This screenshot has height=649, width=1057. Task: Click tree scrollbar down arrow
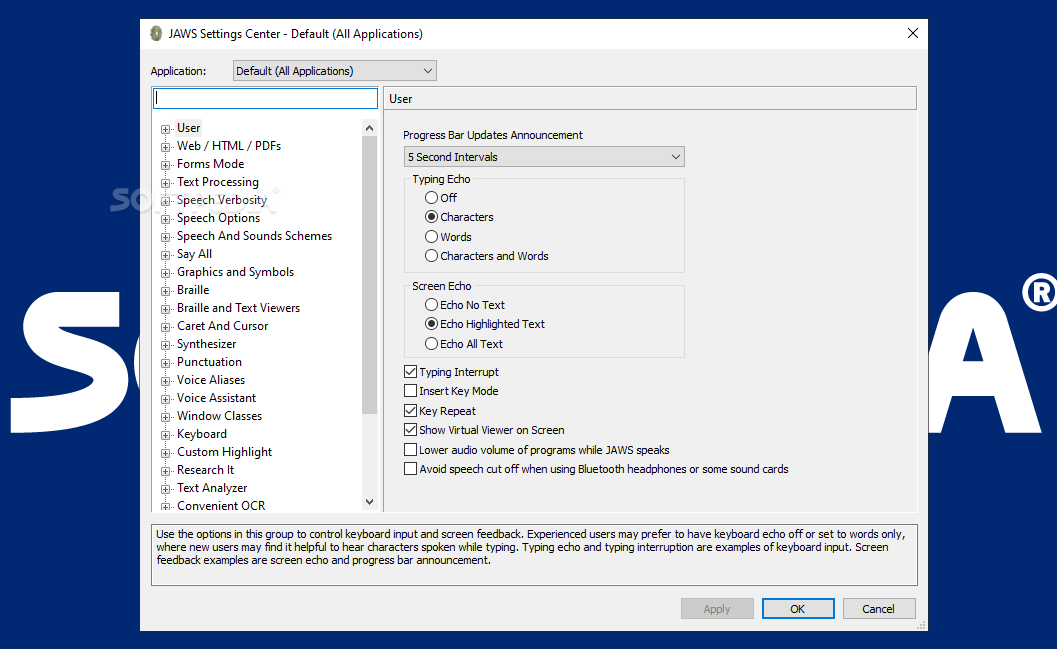[x=369, y=502]
